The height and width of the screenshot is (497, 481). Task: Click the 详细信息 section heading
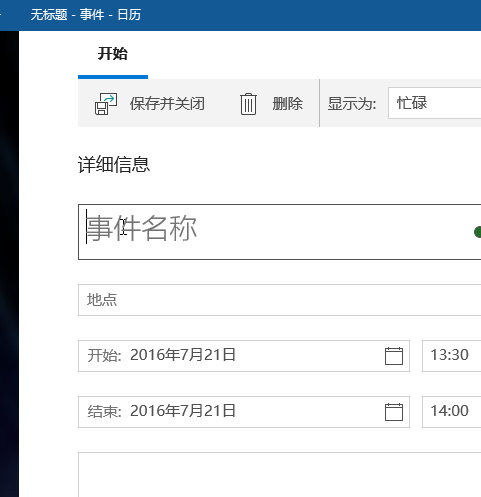pos(114,165)
